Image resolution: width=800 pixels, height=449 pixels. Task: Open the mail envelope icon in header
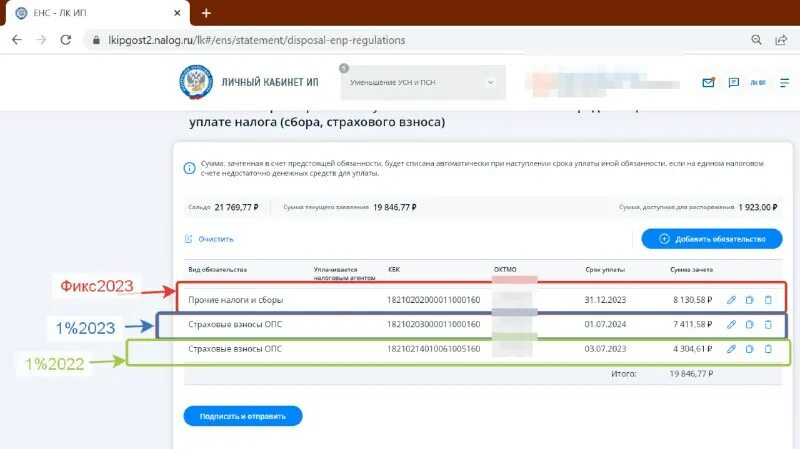tap(708, 82)
